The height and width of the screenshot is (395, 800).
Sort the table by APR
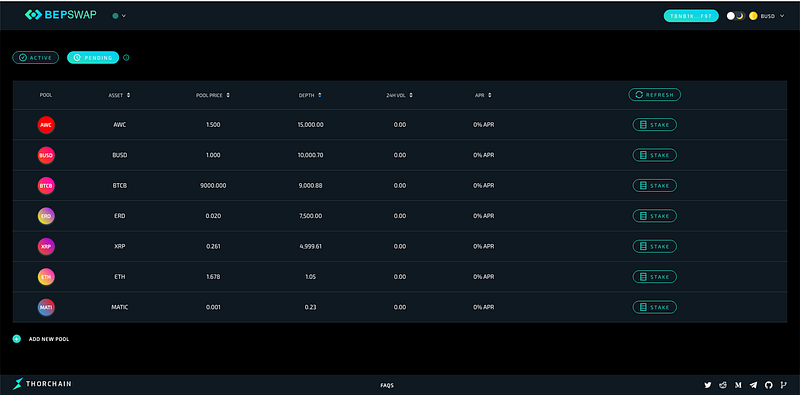(483, 95)
